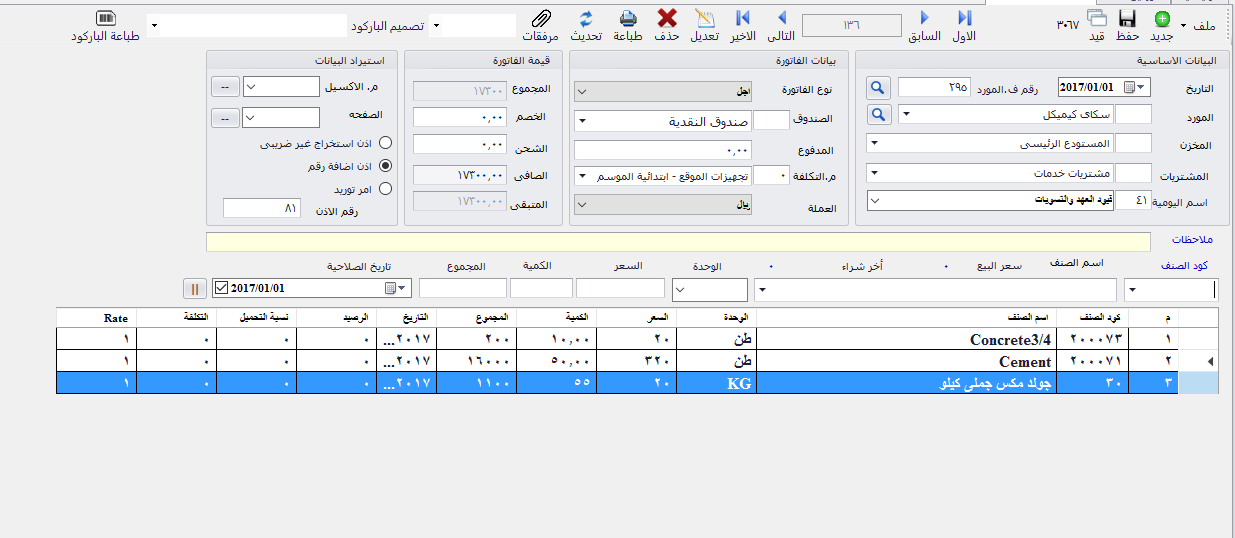Select the Concrete3/4 row cell
The width and height of the screenshot is (1235, 538).
point(906,338)
